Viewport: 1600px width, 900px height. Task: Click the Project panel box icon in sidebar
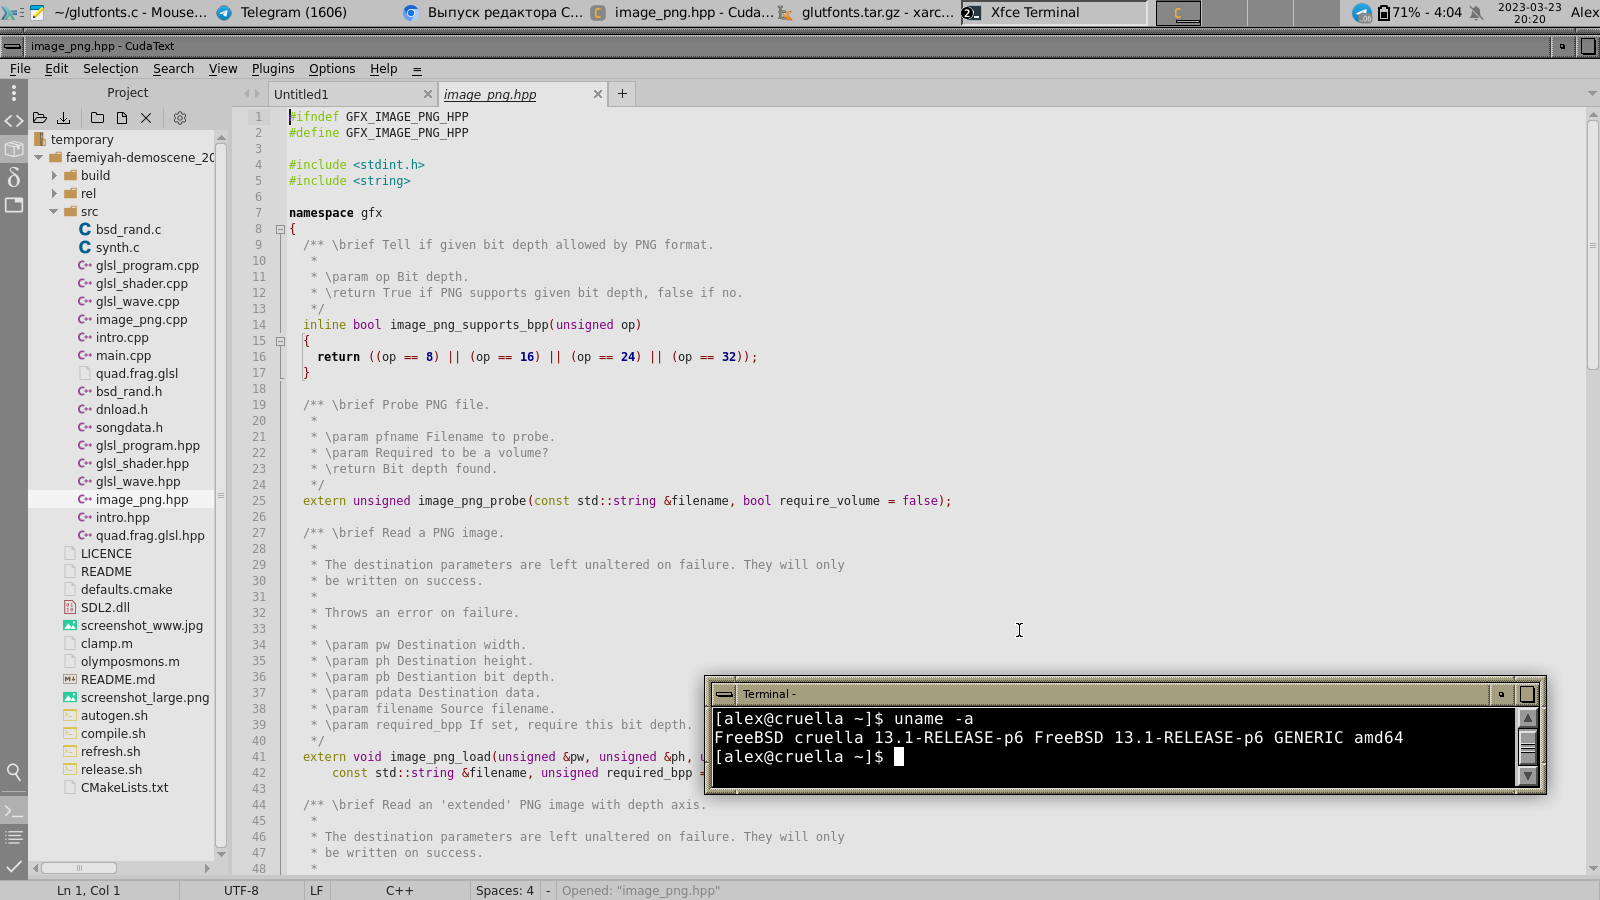(x=14, y=149)
